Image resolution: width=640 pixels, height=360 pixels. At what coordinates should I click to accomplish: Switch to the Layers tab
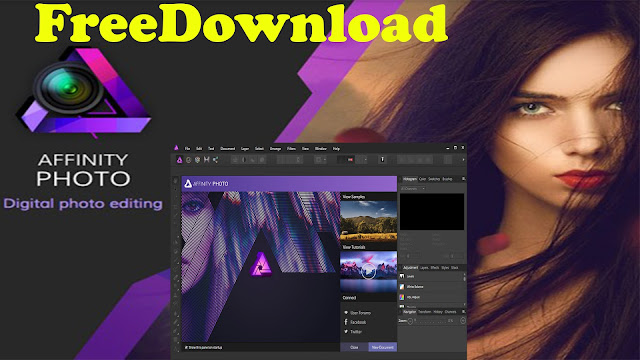pos(424,268)
